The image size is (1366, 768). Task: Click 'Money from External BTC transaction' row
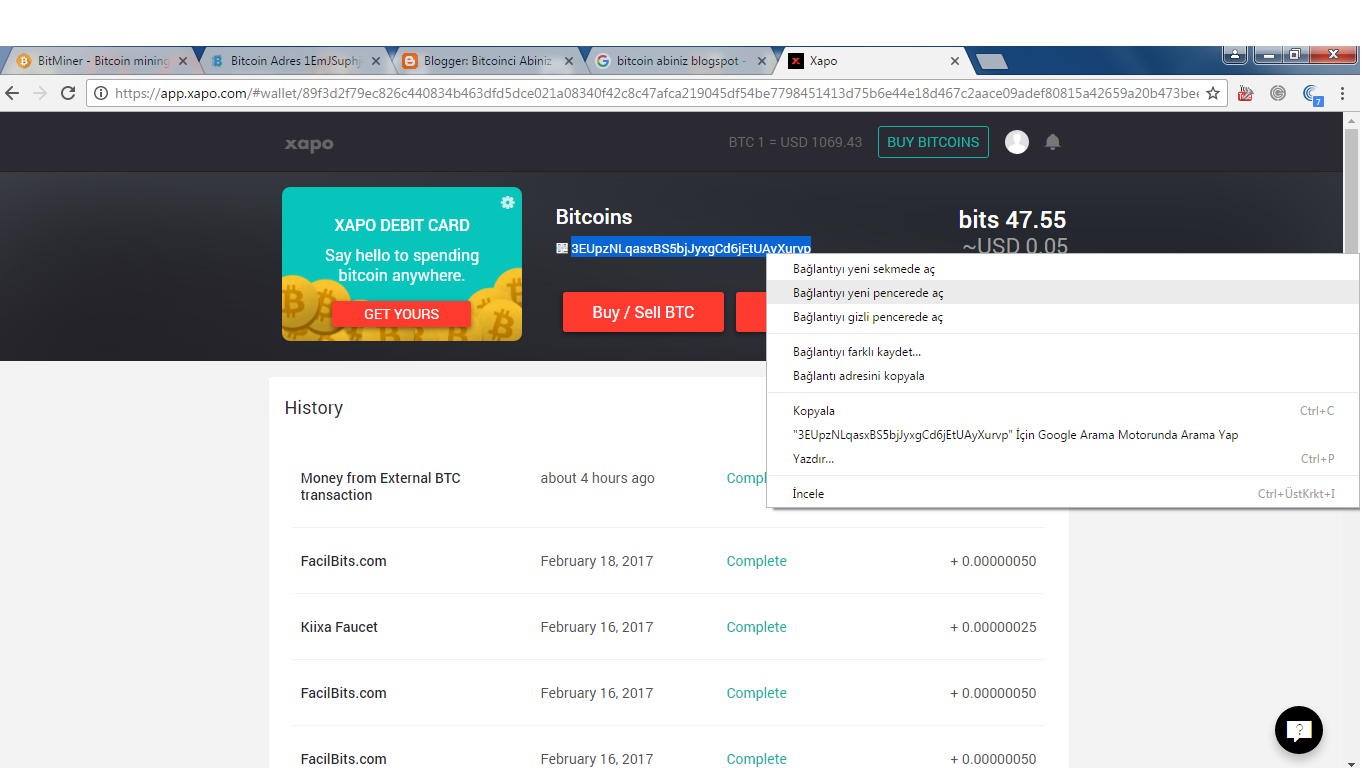[668, 486]
